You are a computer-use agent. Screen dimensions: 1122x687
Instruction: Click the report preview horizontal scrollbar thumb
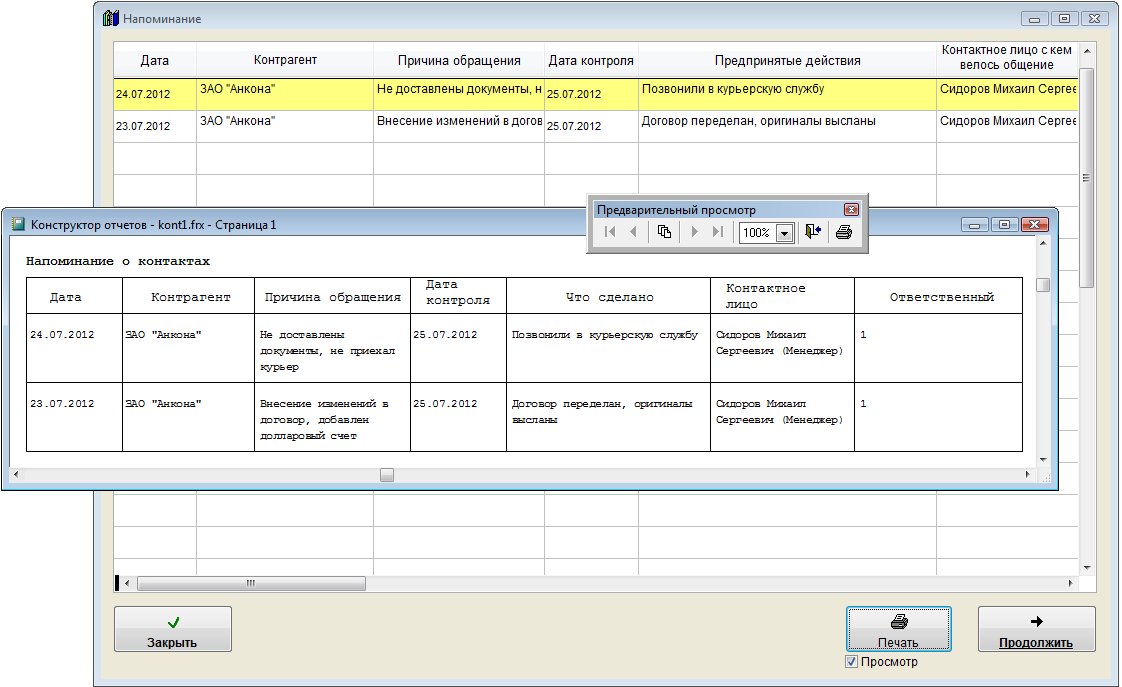tap(386, 475)
